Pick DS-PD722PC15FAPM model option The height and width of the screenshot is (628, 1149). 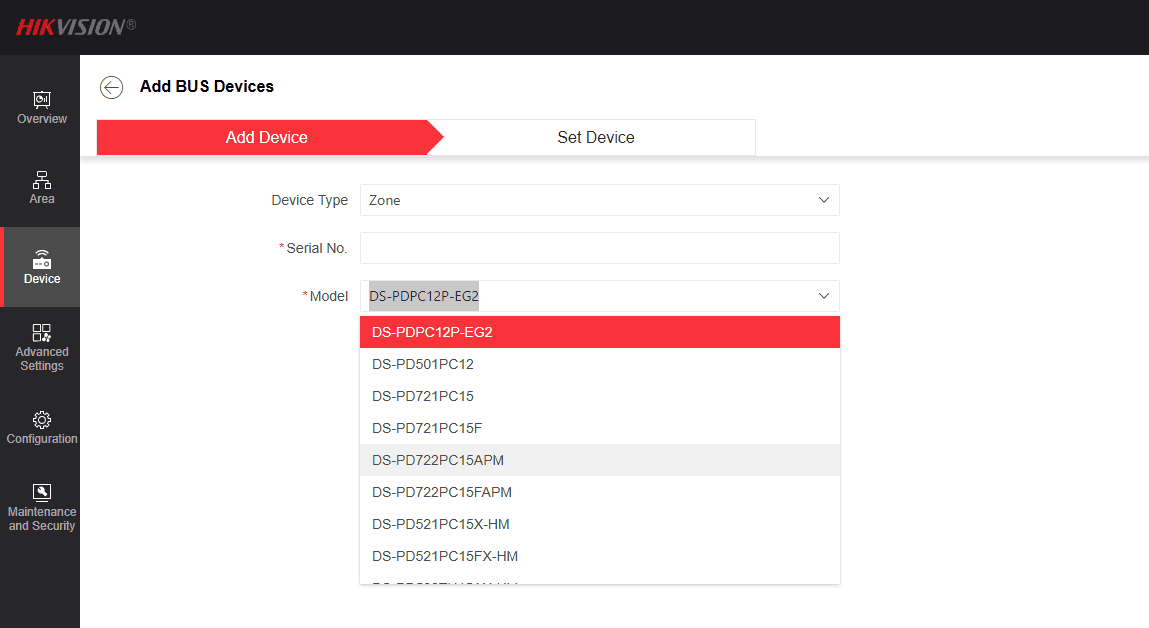tap(599, 492)
